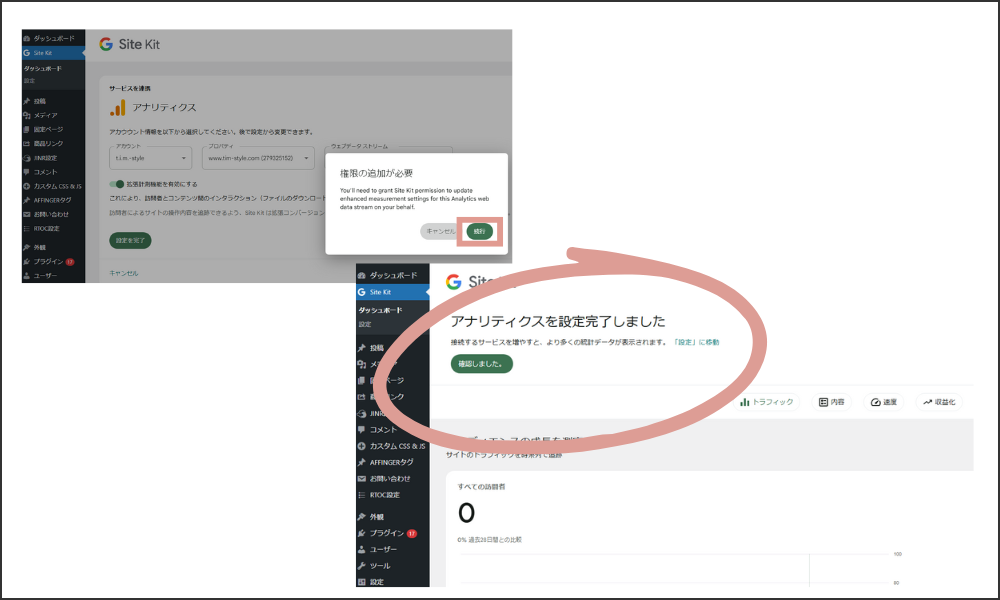Image resolution: width=1000 pixels, height=600 pixels.
Task: Follow the 「設定」に移動 link
Action: coord(696,342)
